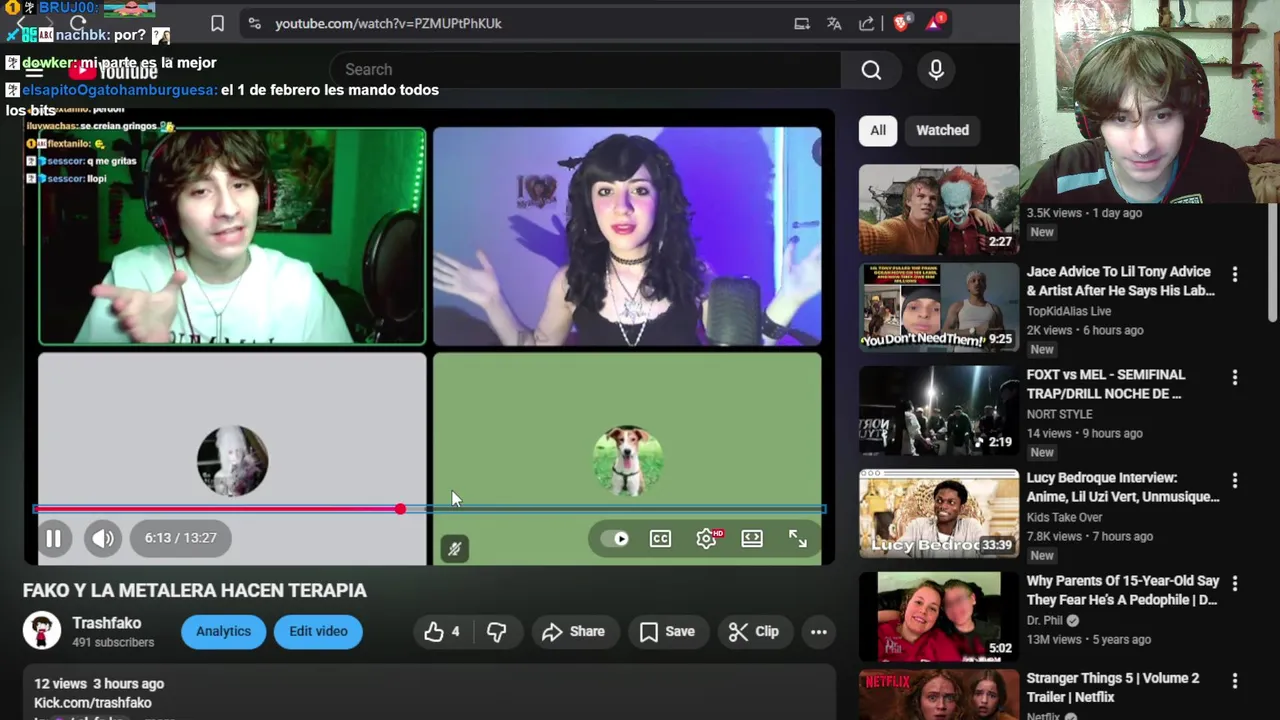Click TopKidAlias Live channel name
The height and width of the screenshot is (720, 1280).
(x=1069, y=311)
